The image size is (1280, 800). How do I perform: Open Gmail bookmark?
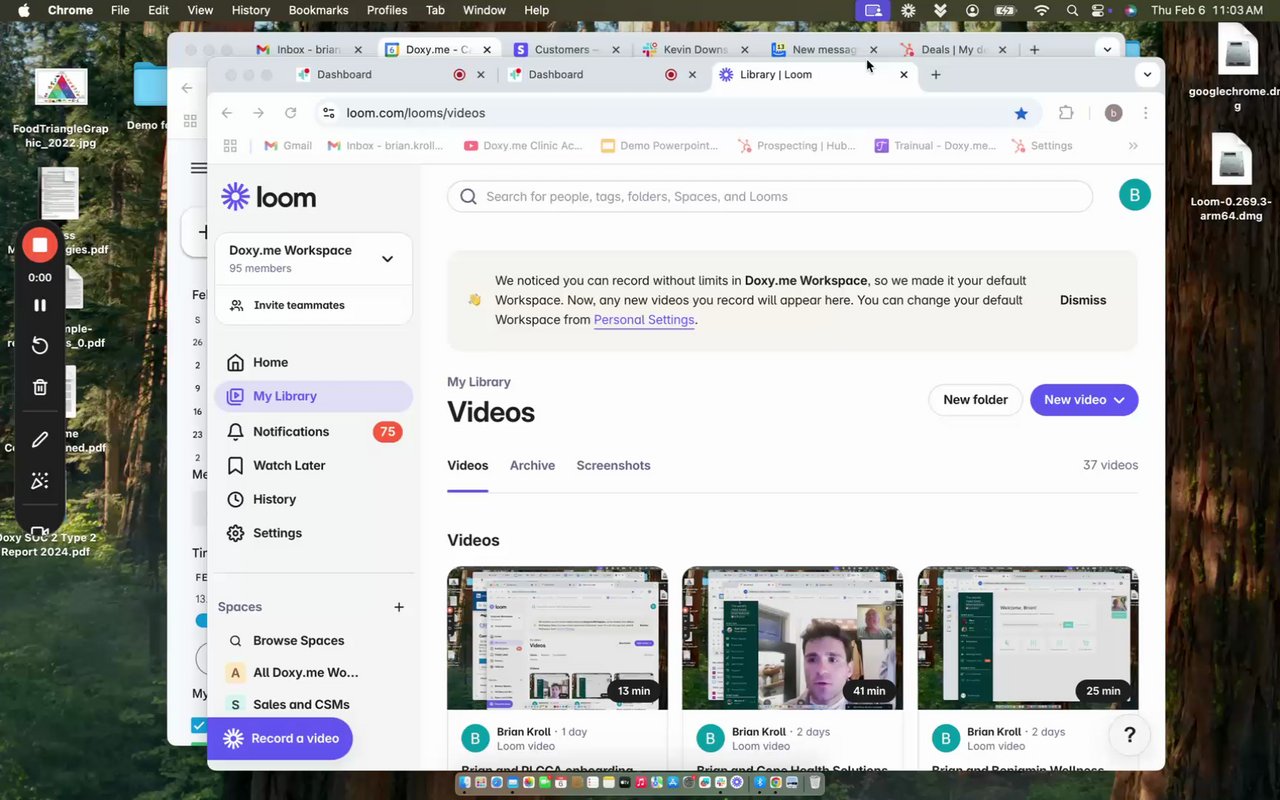click(x=288, y=146)
